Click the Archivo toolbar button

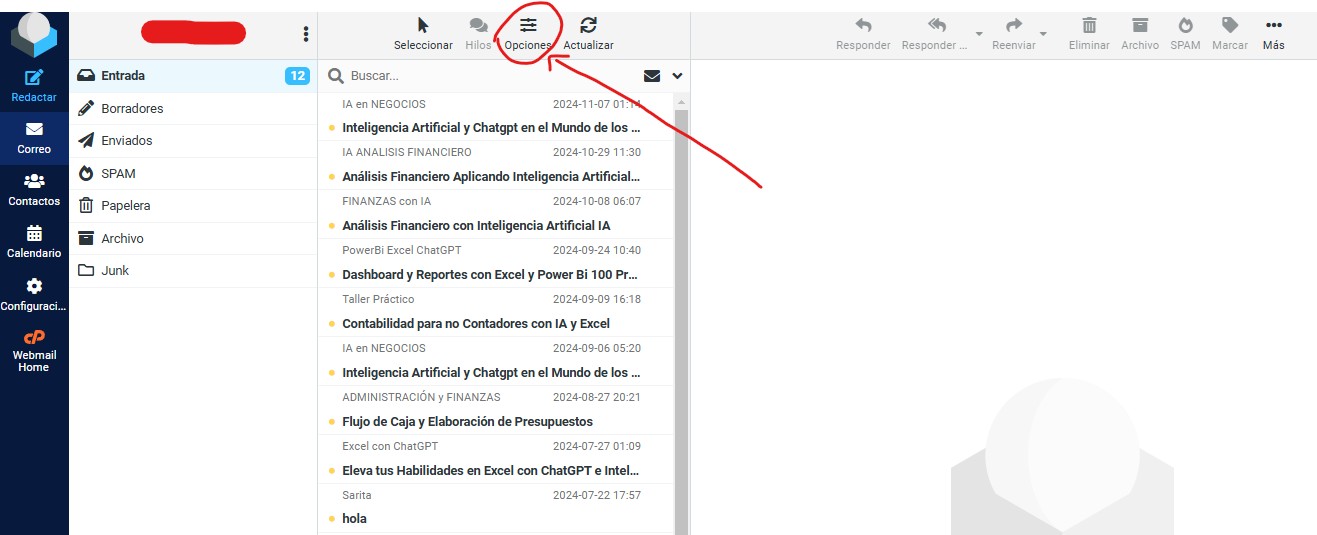pyautogui.click(x=1140, y=34)
